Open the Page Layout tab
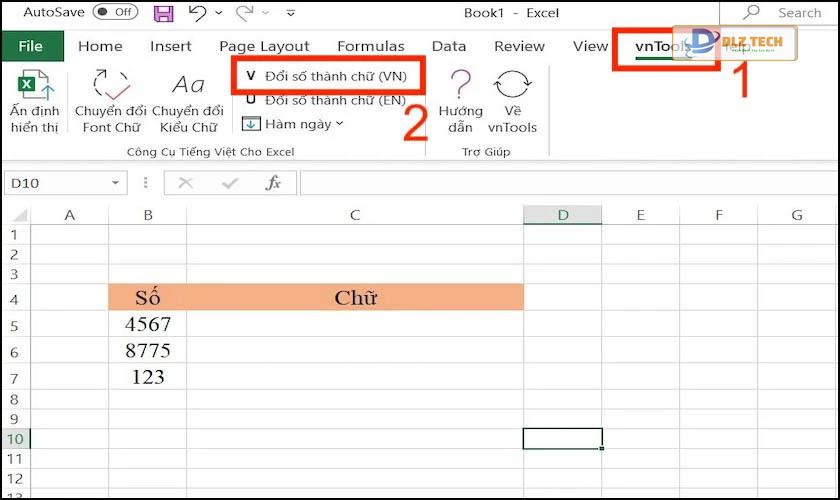Image resolution: width=840 pixels, height=500 pixels. [x=264, y=46]
